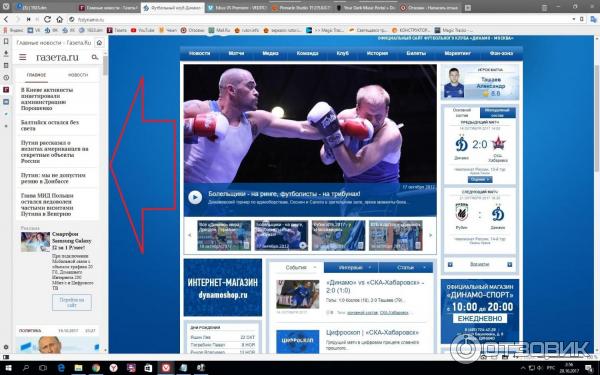
Task: Open the YouTube bookmark in the bookmarks bar
Action: (x=143, y=30)
